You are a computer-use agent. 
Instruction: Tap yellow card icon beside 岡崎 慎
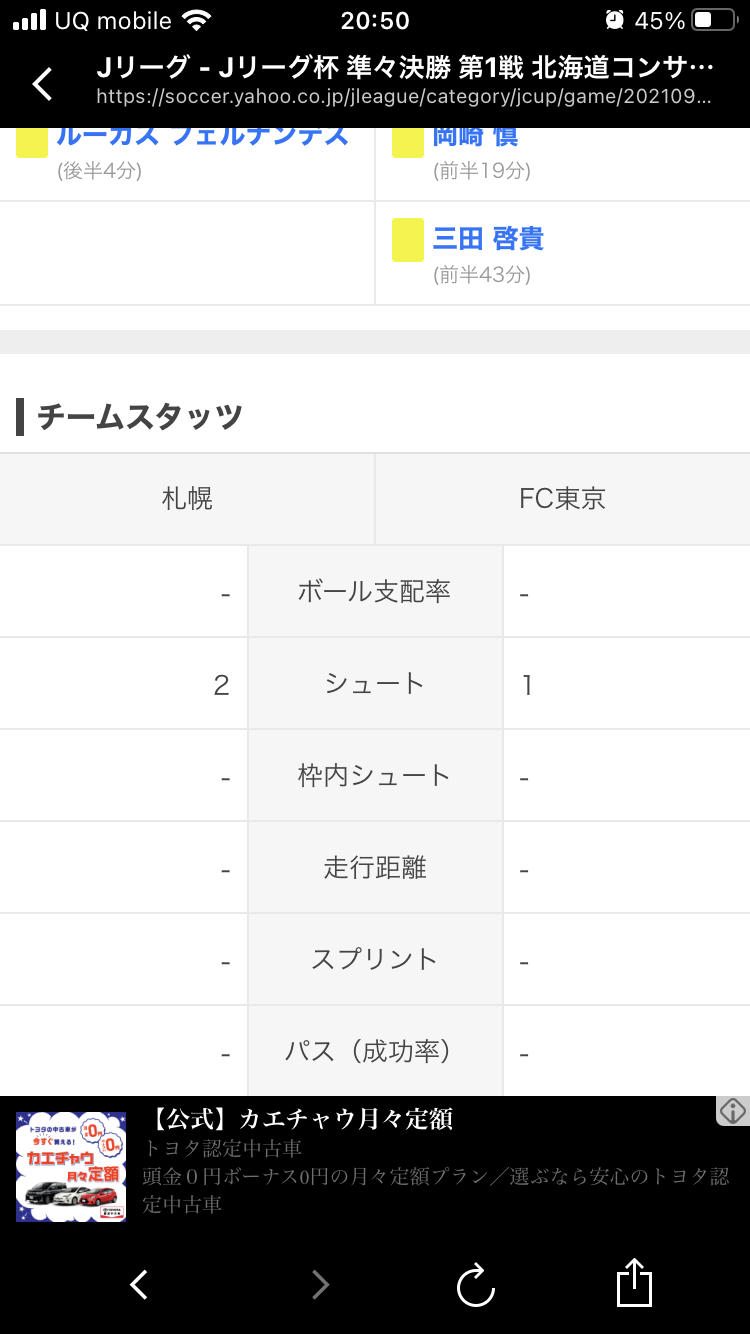(x=408, y=141)
